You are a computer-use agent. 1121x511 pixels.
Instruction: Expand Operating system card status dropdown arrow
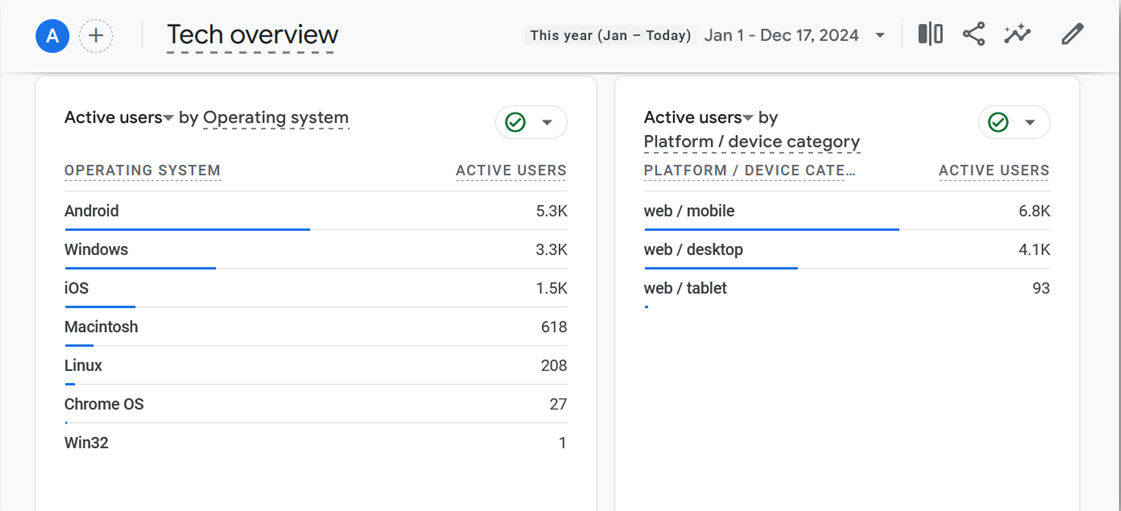[547, 122]
